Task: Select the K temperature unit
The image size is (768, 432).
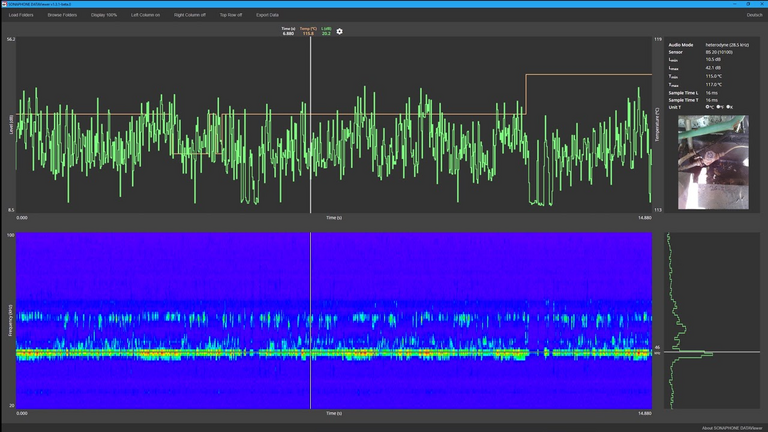Action: 729,107
